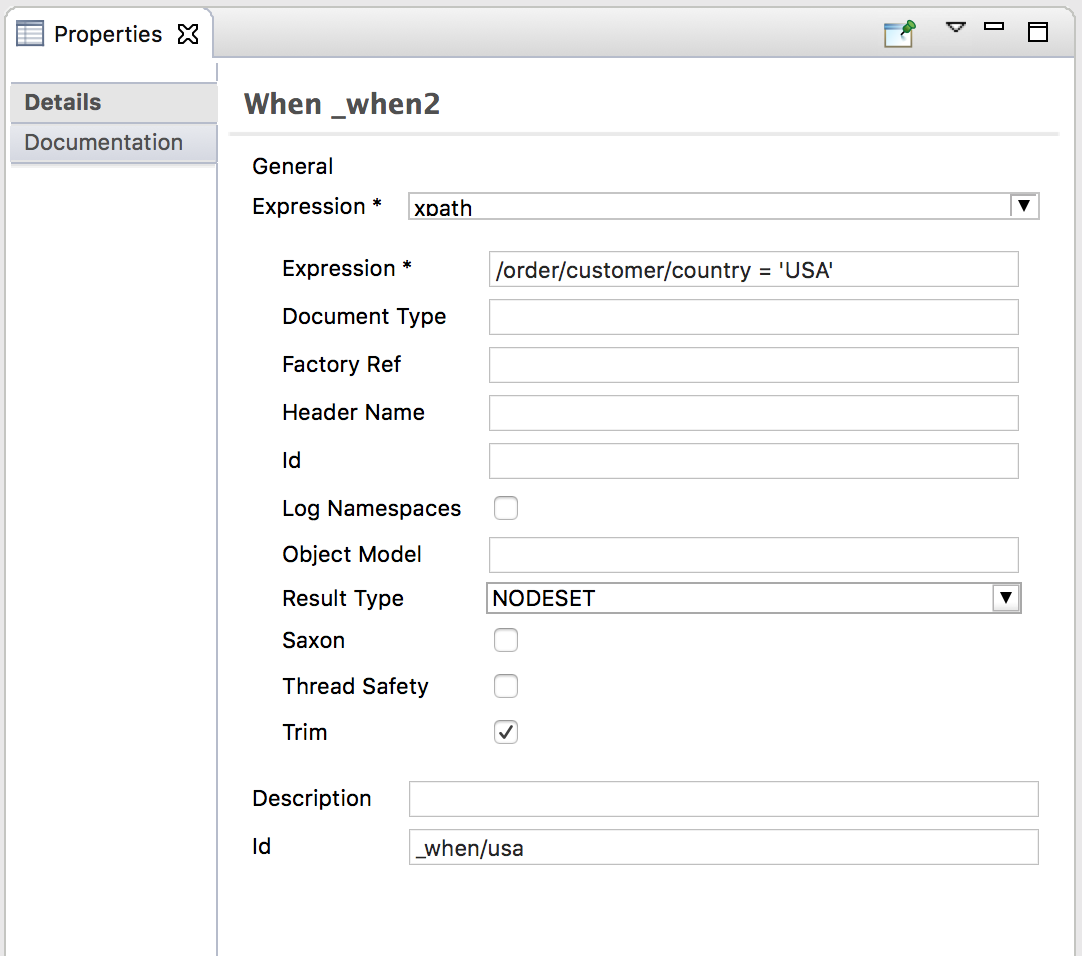The width and height of the screenshot is (1082, 956).
Task: Open the Properties View Menu triangle
Action: (956, 28)
